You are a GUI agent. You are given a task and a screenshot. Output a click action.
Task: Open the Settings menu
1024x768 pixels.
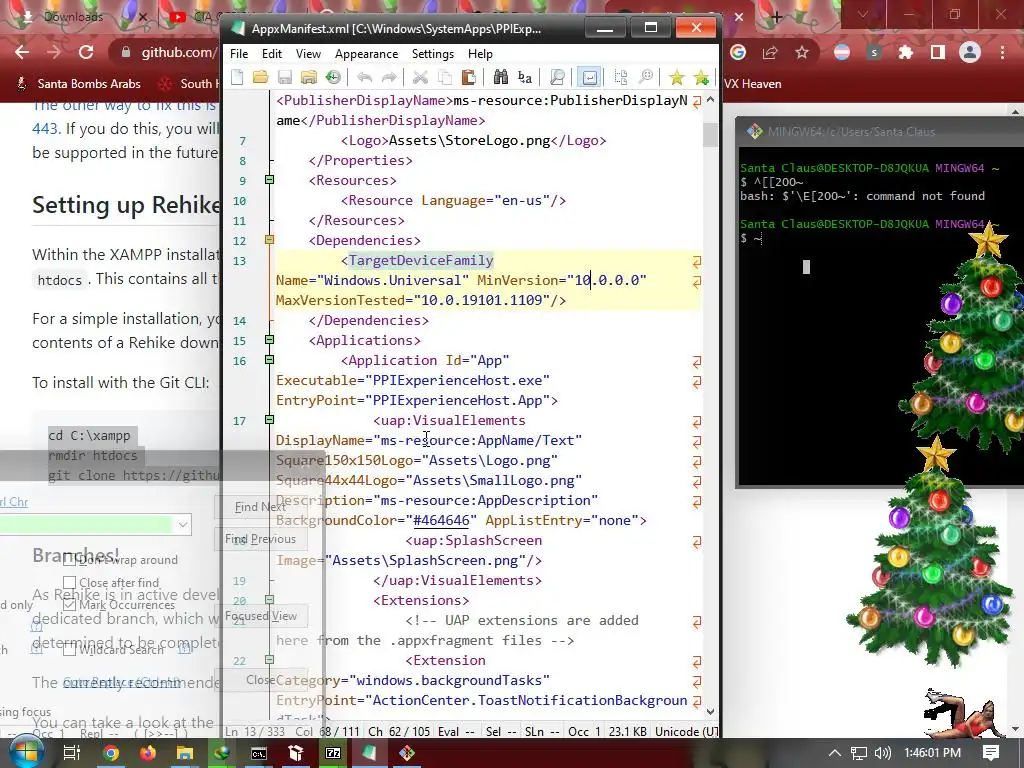pos(433,54)
